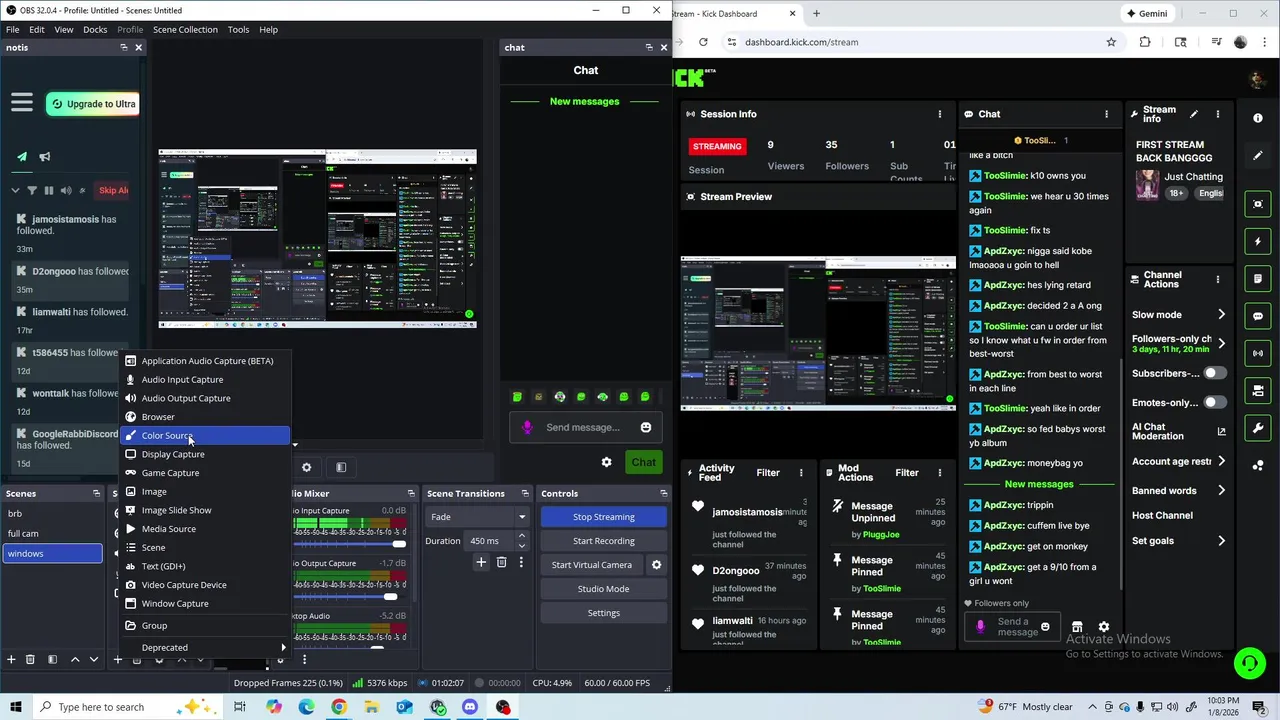Open AI Chat Moderation external link
Screen dimensions: 1280x720
tap(1221, 431)
